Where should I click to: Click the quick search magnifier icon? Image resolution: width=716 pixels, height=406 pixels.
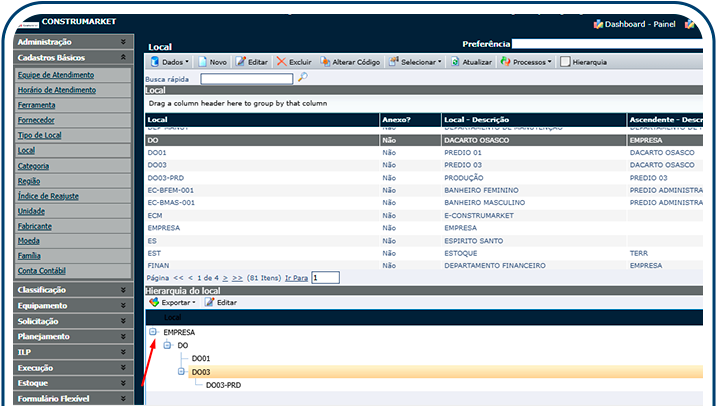(303, 77)
